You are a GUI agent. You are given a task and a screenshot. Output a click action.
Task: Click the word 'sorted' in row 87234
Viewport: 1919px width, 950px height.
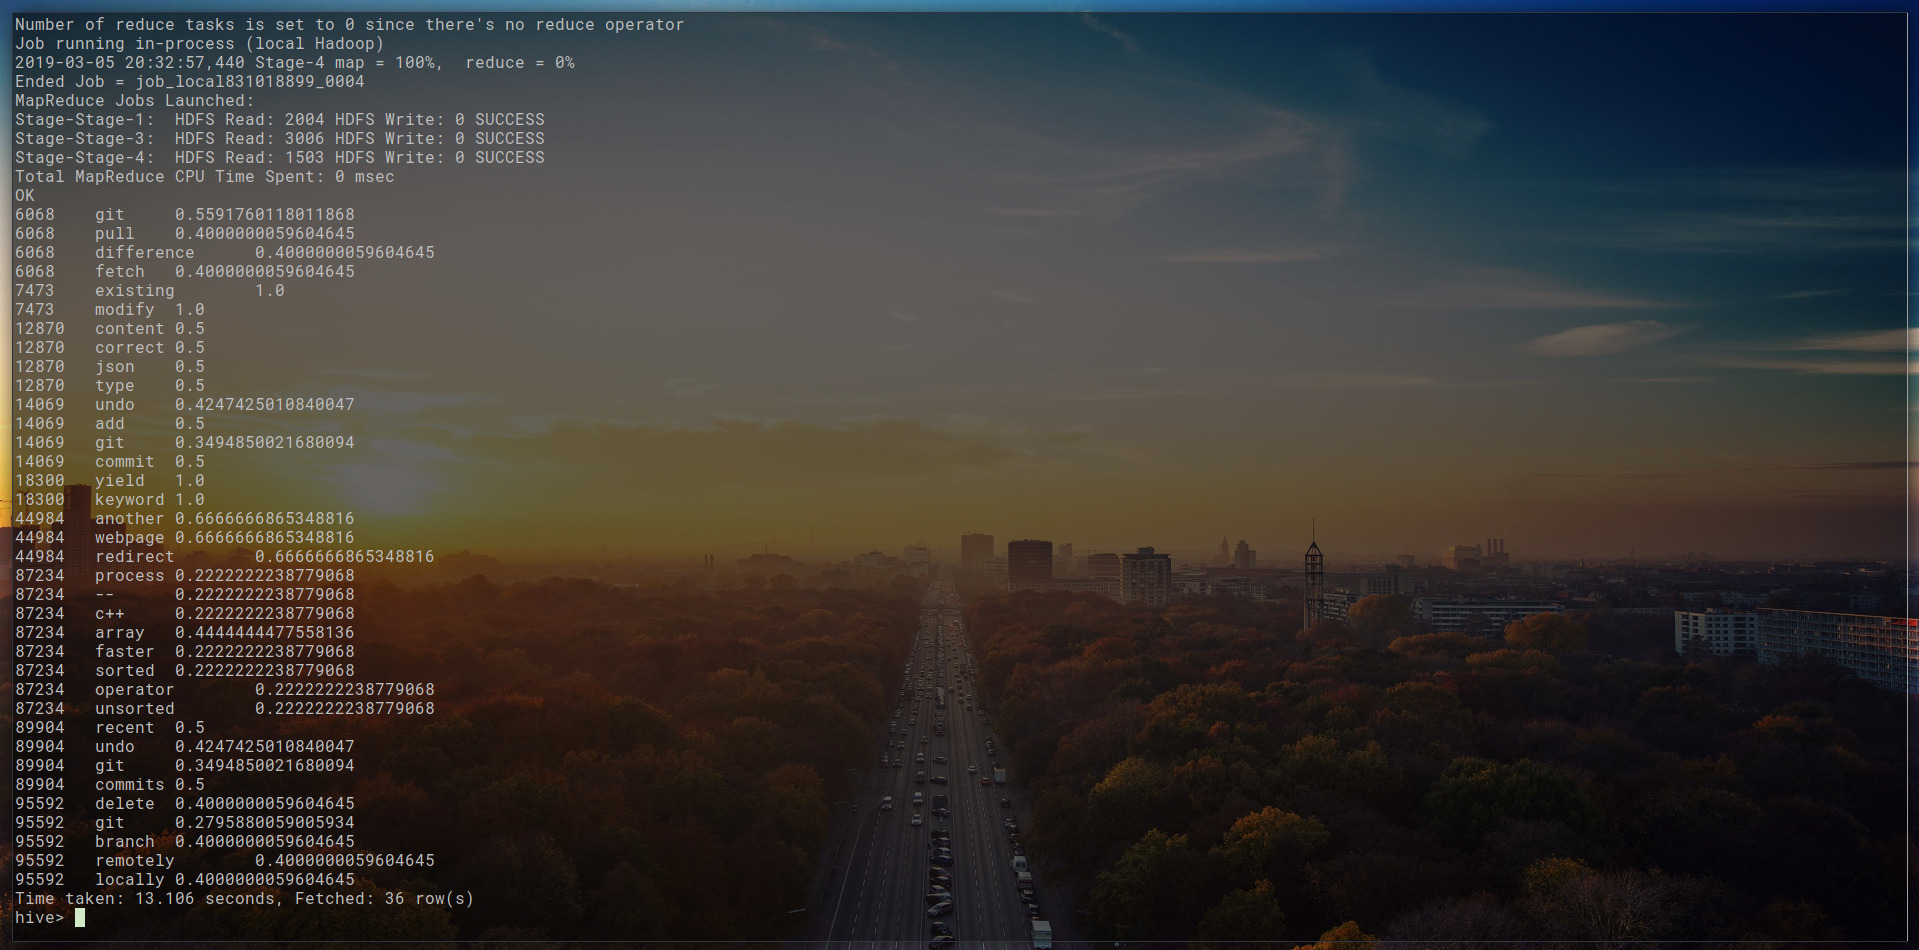coord(125,670)
